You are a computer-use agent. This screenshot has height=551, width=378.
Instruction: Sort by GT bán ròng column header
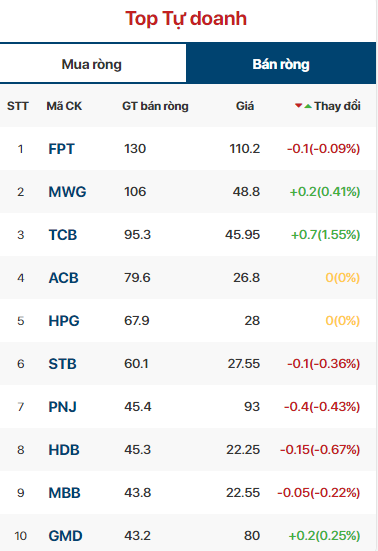click(x=155, y=106)
